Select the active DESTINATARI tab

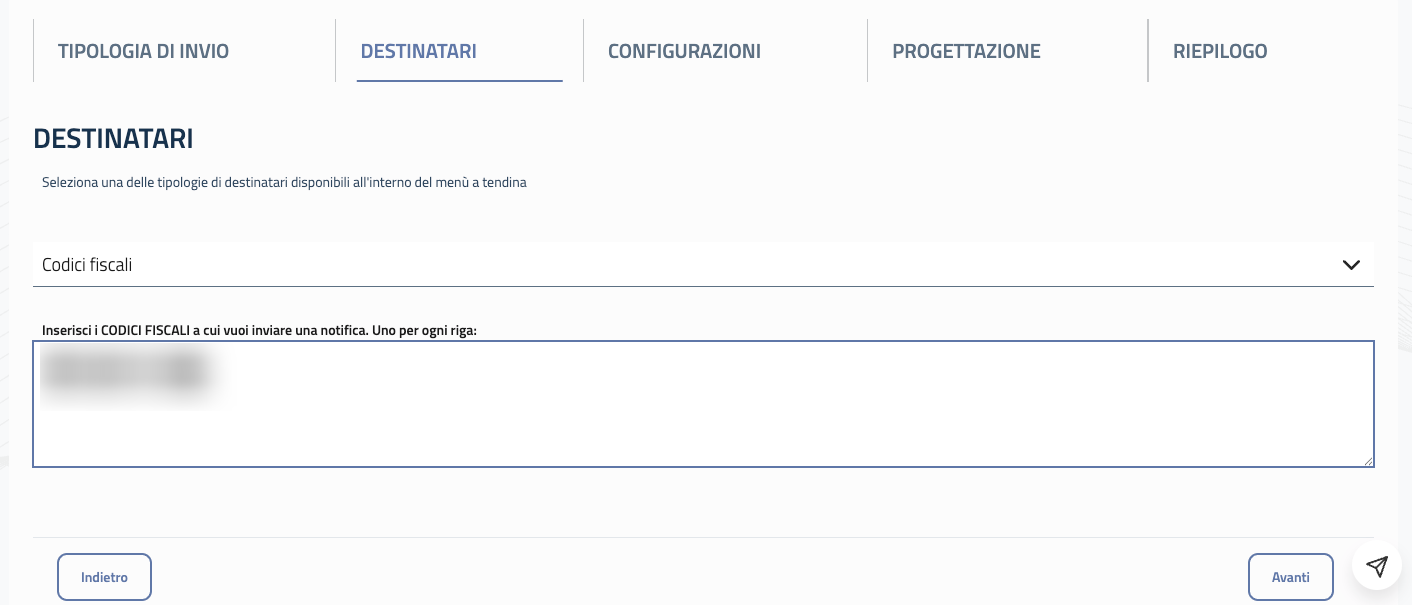point(418,51)
